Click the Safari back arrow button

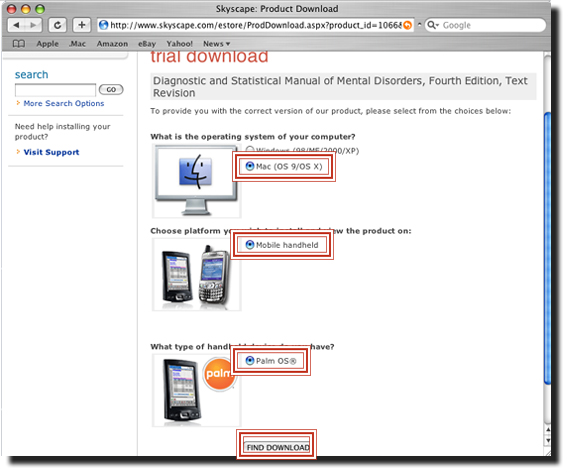16,25
